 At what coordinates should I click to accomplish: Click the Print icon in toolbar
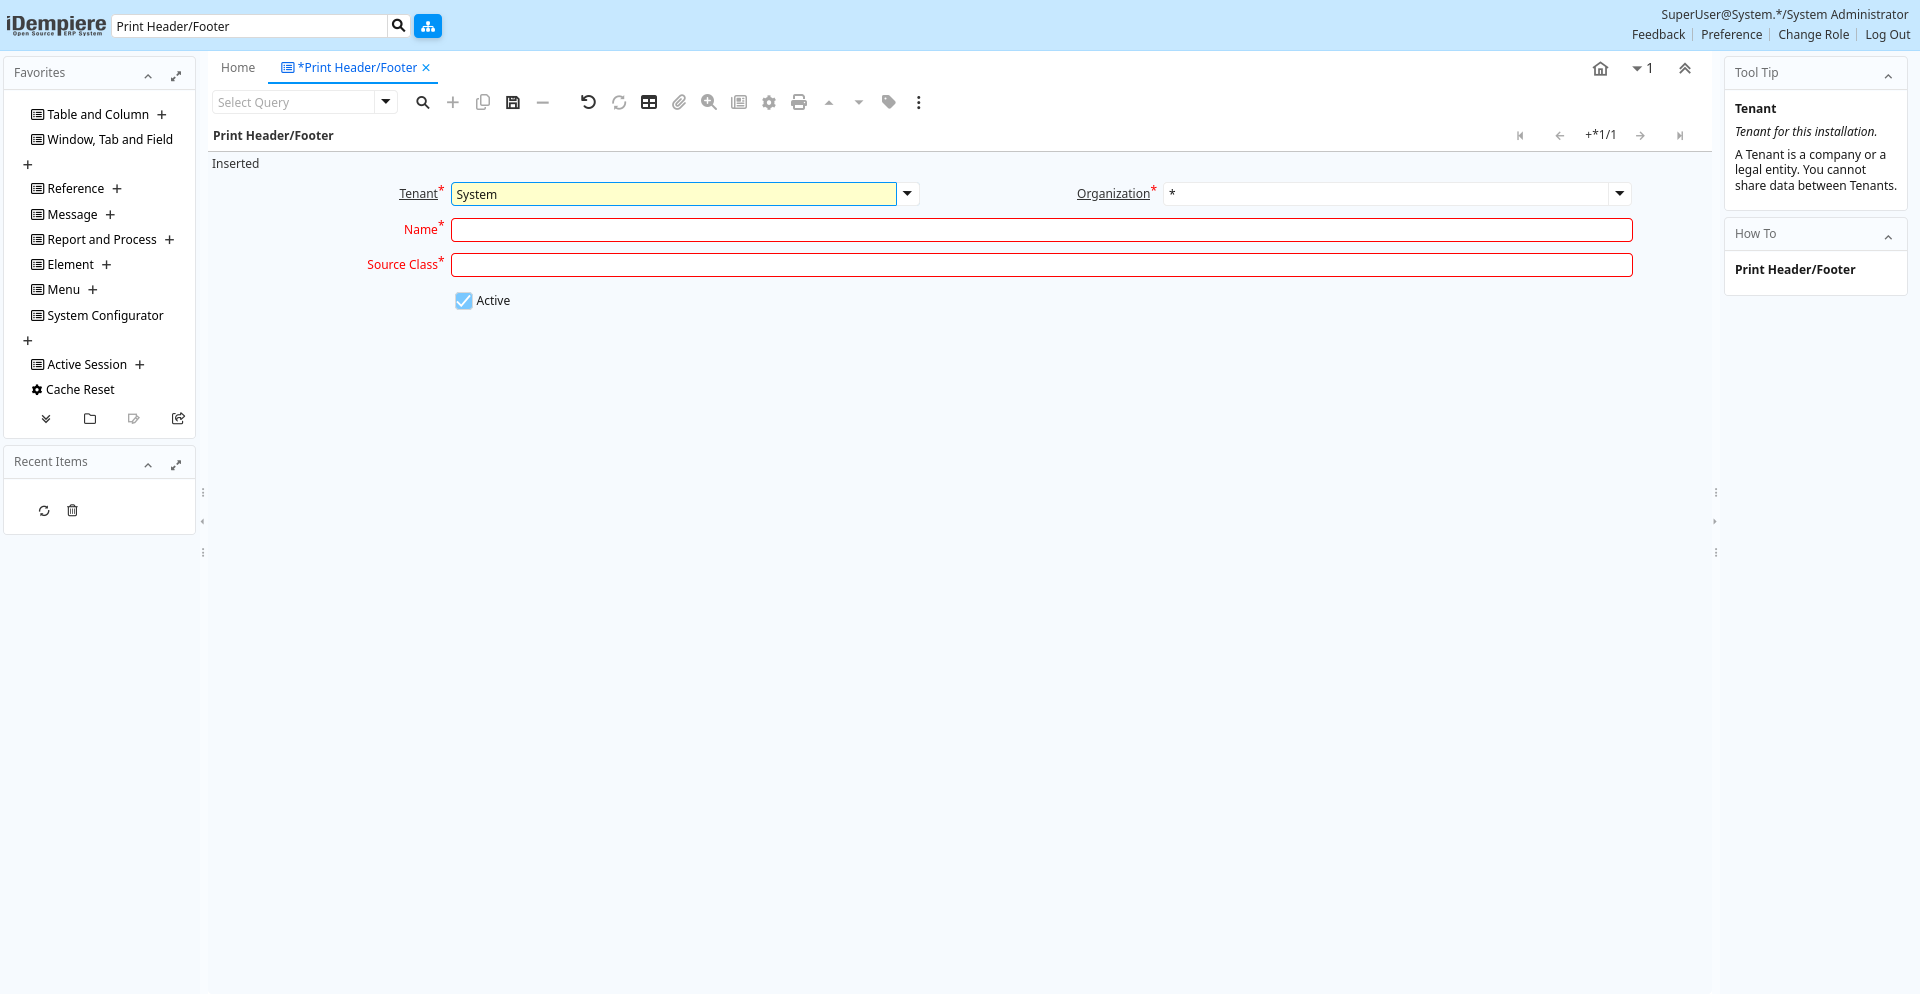[x=799, y=102]
